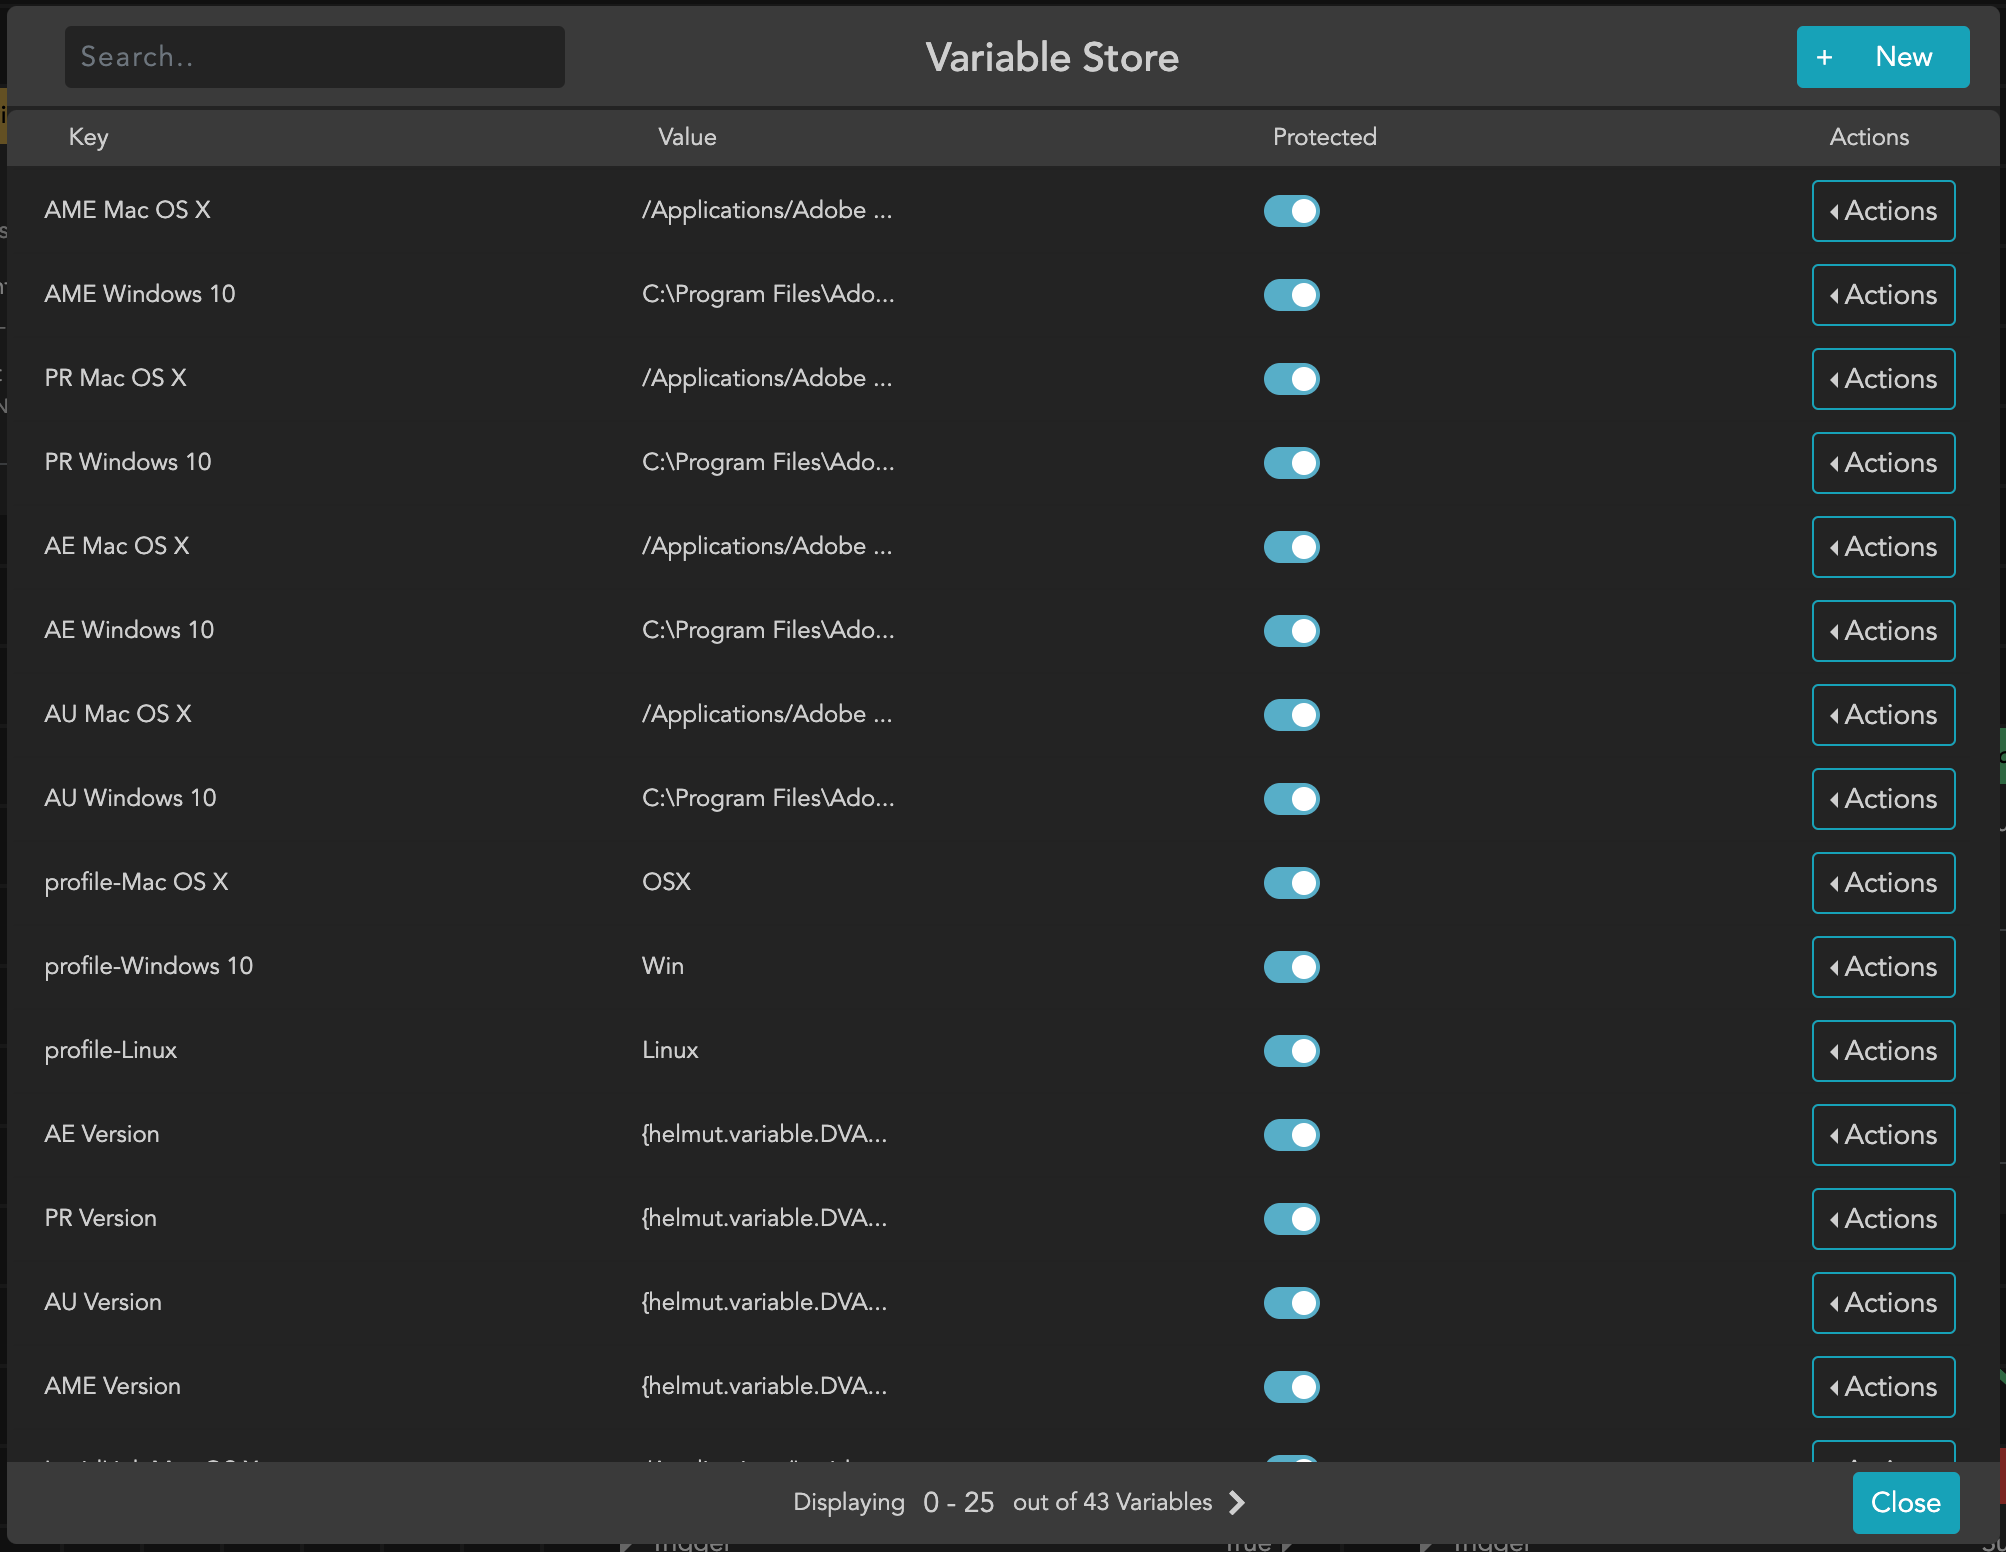Toggle Protected switch for PR Version
The height and width of the screenshot is (1552, 2006).
pyautogui.click(x=1291, y=1219)
